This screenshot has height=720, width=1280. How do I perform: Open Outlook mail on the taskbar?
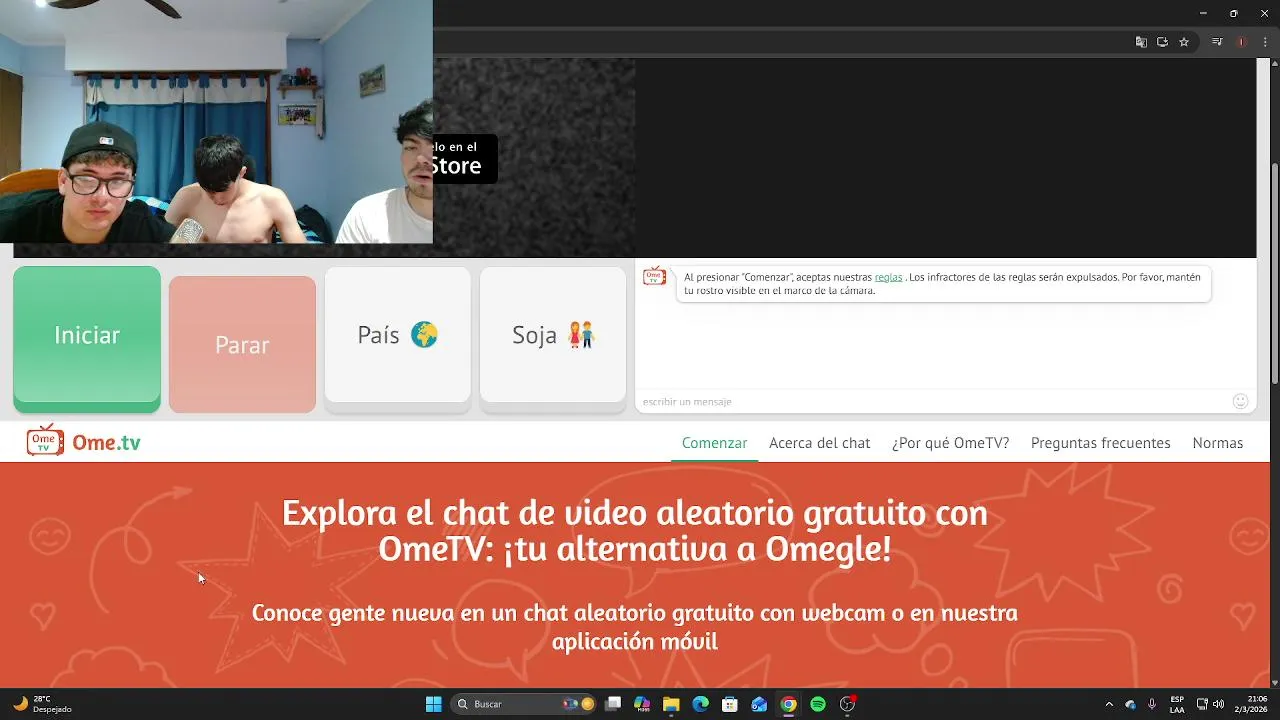click(x=759, y=704)
